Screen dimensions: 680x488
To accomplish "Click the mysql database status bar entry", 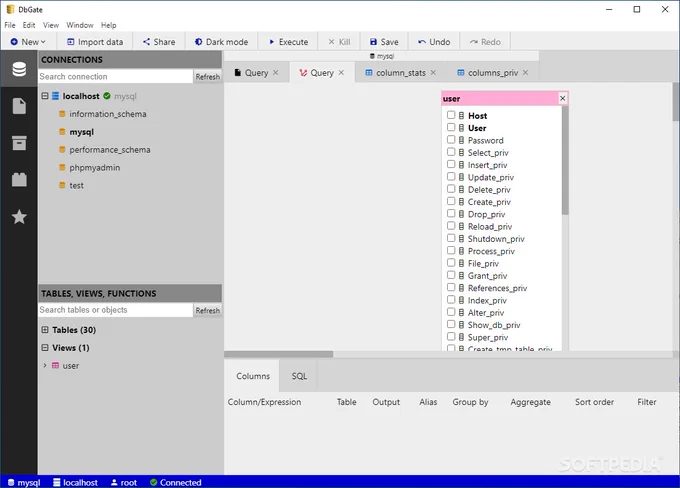I will (24, 482).
